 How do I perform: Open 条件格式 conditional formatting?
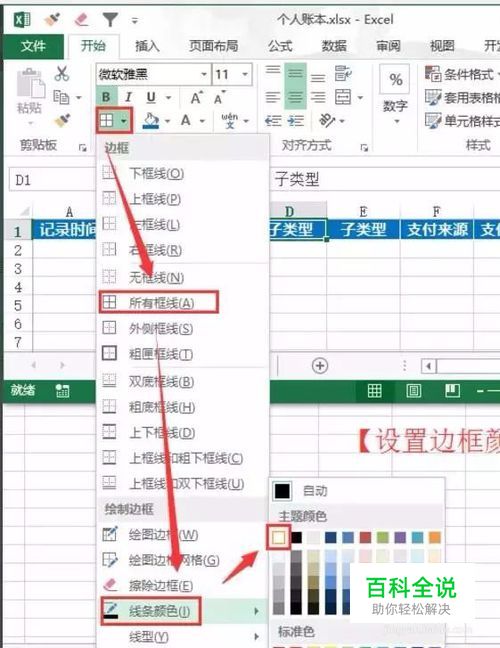coord(462,74)
